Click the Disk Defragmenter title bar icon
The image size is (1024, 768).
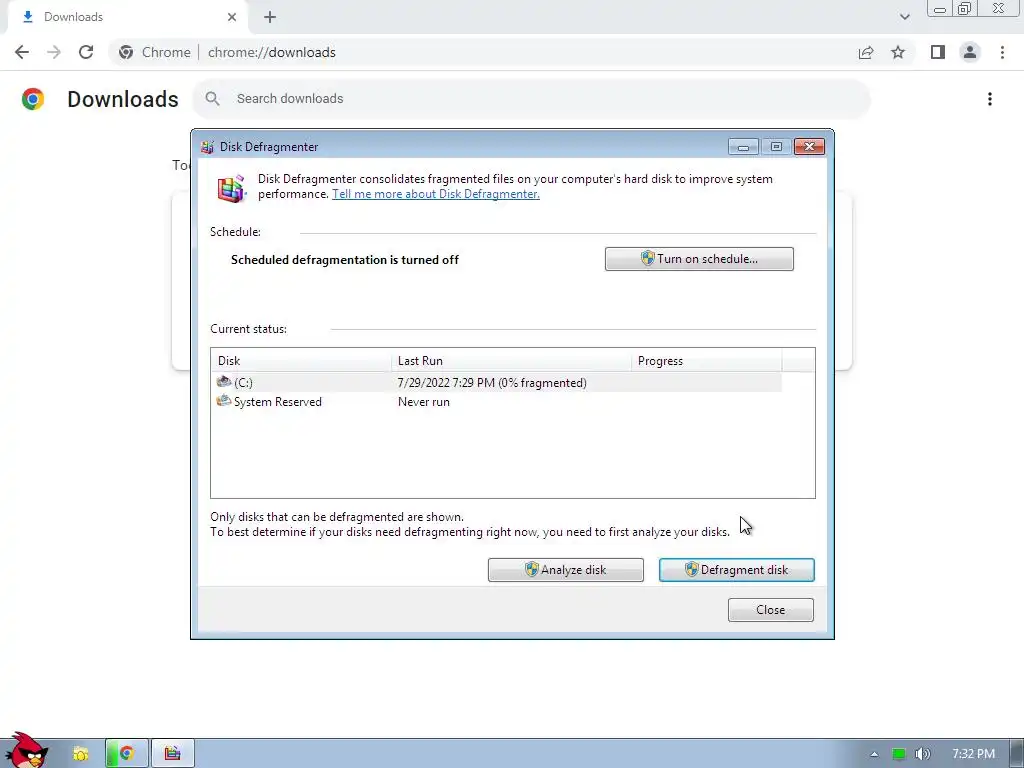pos(208,147)
